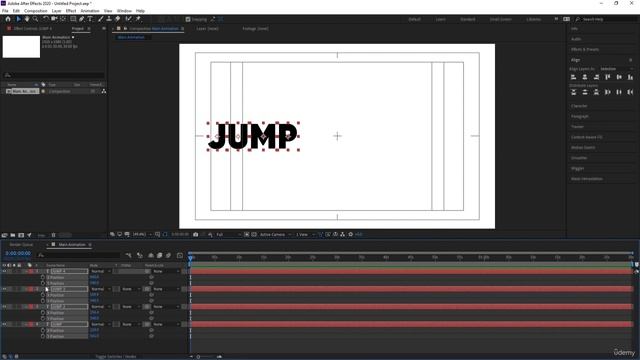640x360 pixels.
Task: Select the Roto Brush tool
Action: (129, 19)
